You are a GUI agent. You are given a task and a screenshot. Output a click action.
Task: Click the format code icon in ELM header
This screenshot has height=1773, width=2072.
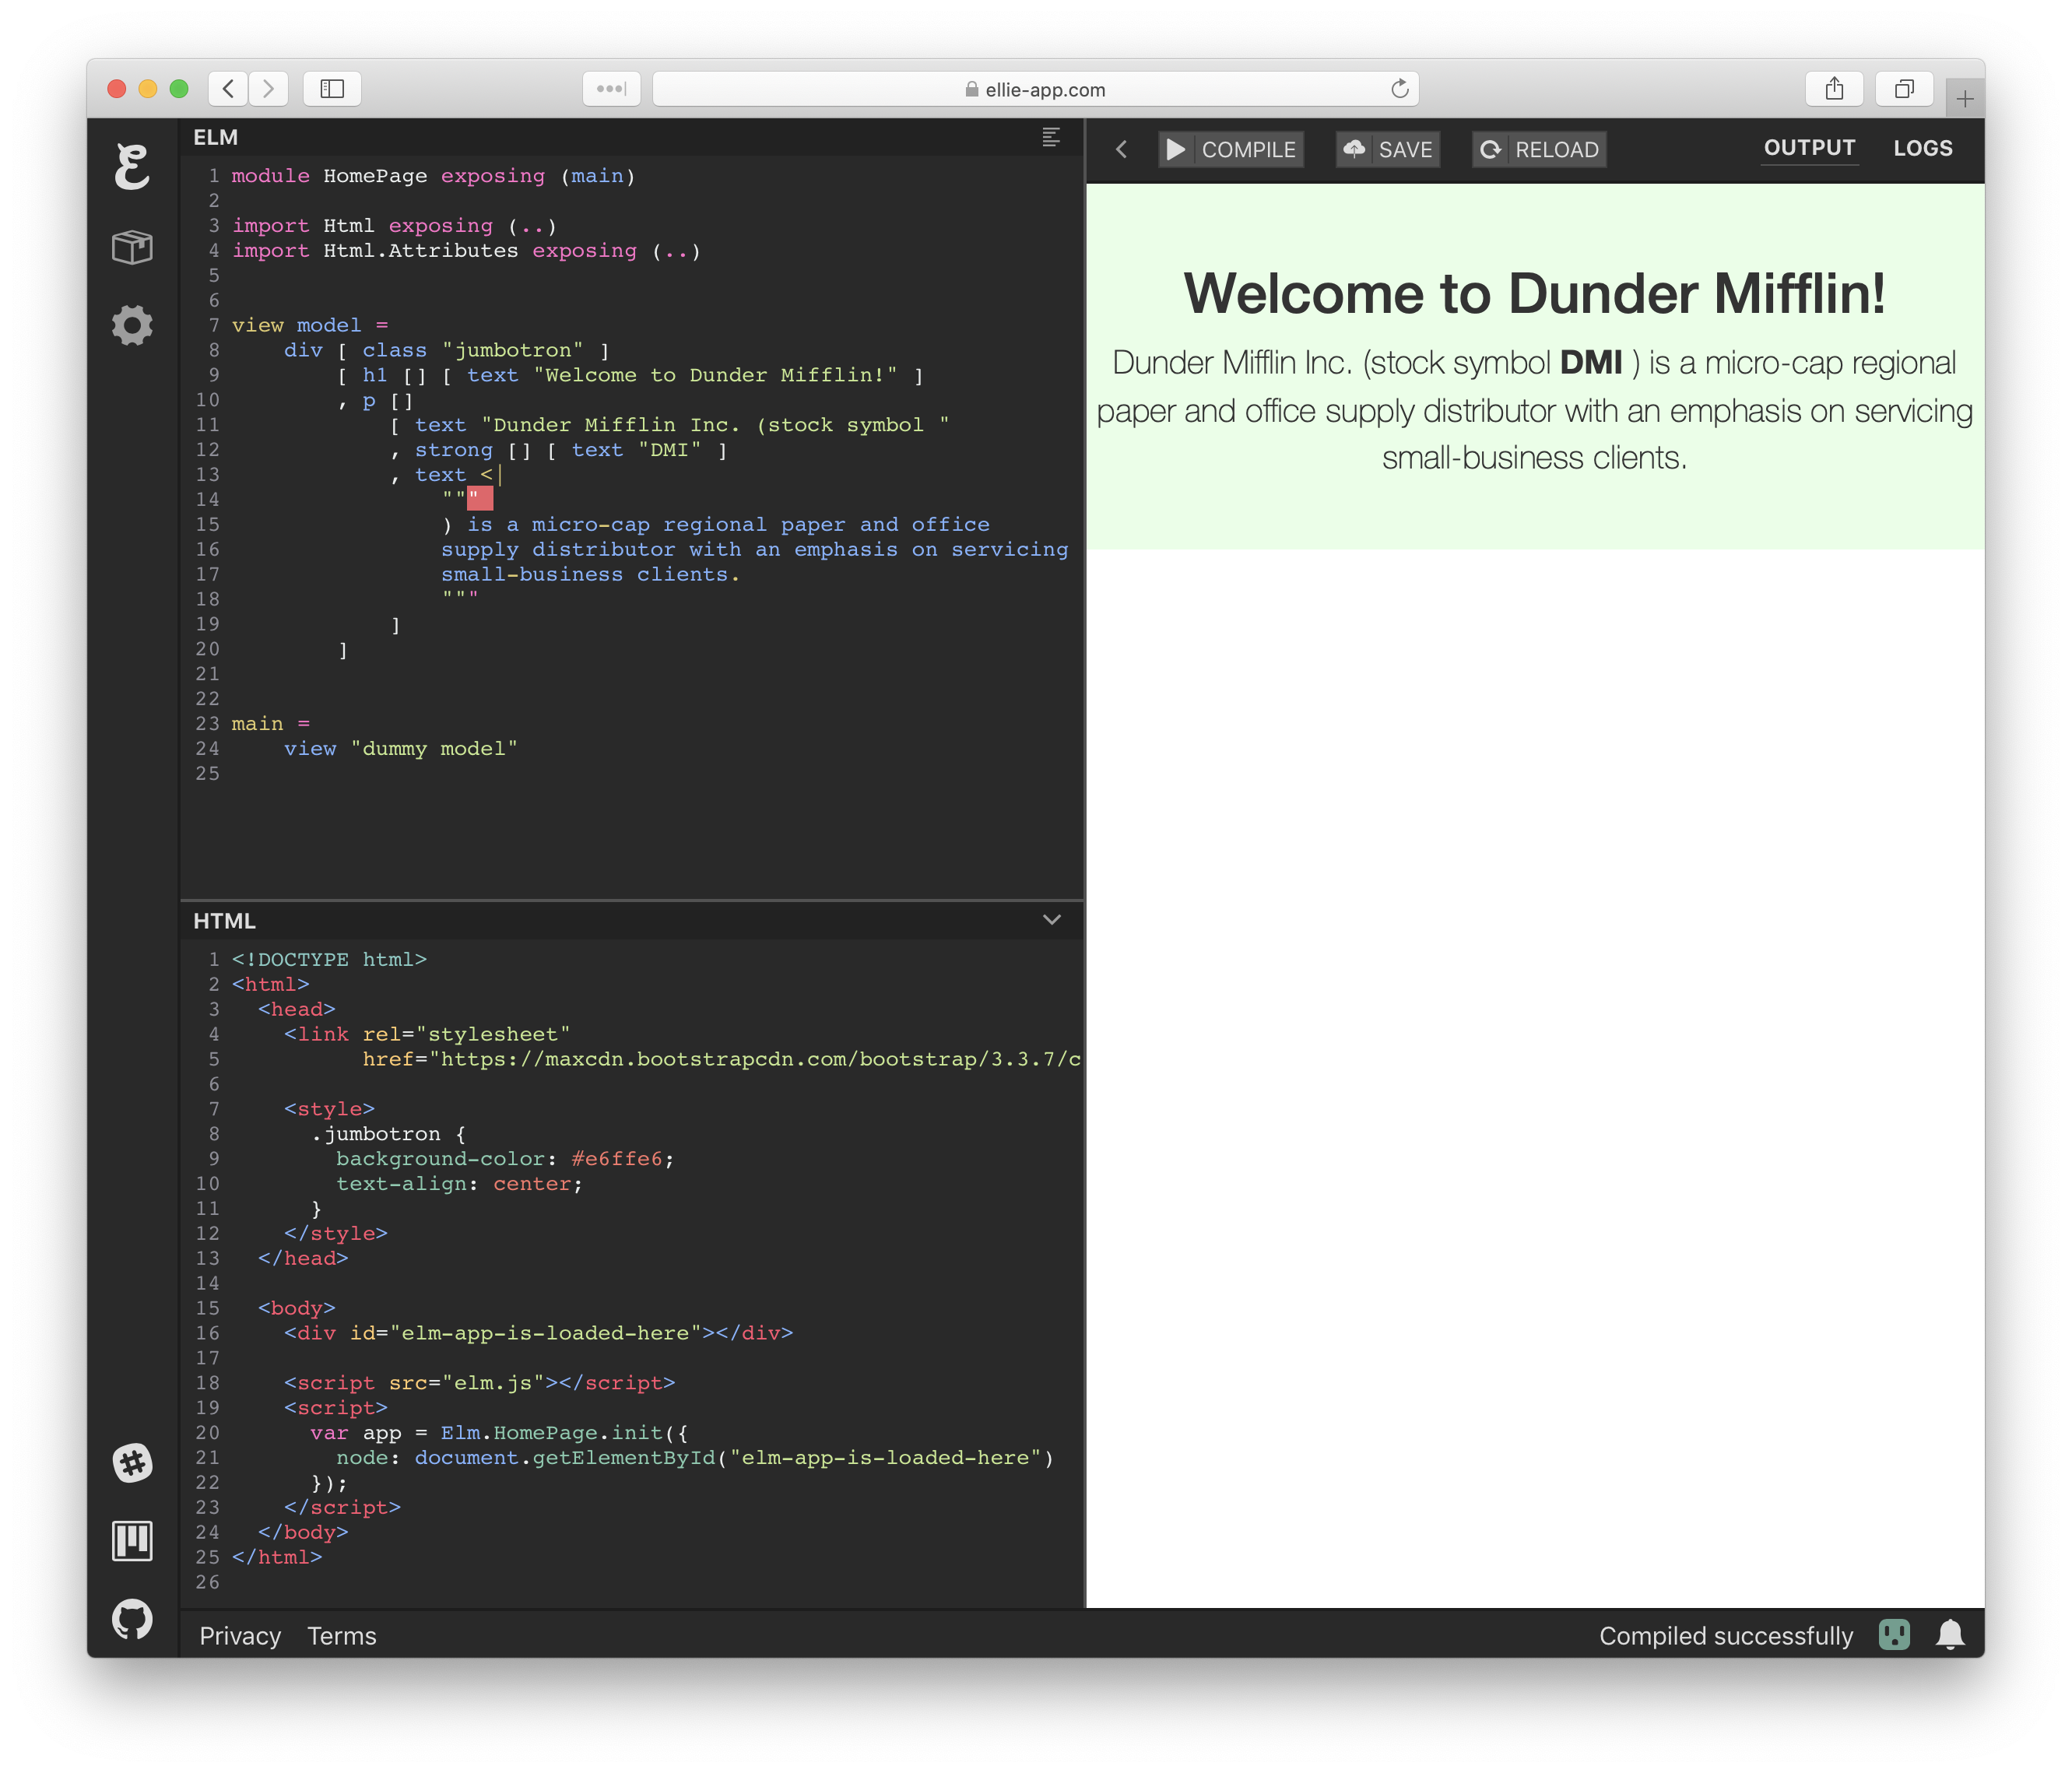tap(1051, 137)
